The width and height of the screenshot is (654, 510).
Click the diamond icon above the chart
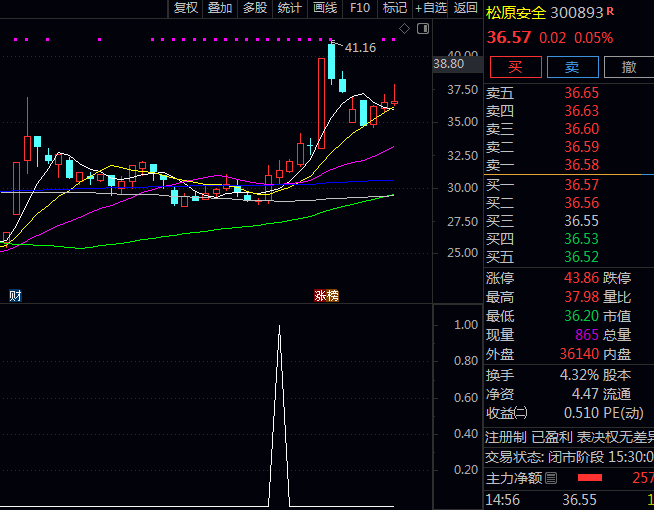pyautogui.click(x=403, y=27)
